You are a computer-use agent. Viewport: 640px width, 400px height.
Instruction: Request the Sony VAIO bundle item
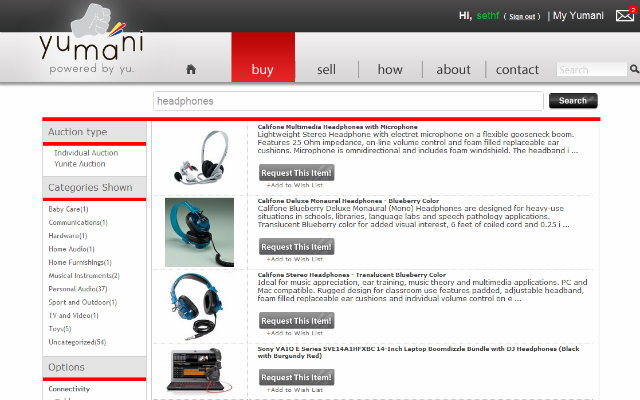tap(296, 377)
